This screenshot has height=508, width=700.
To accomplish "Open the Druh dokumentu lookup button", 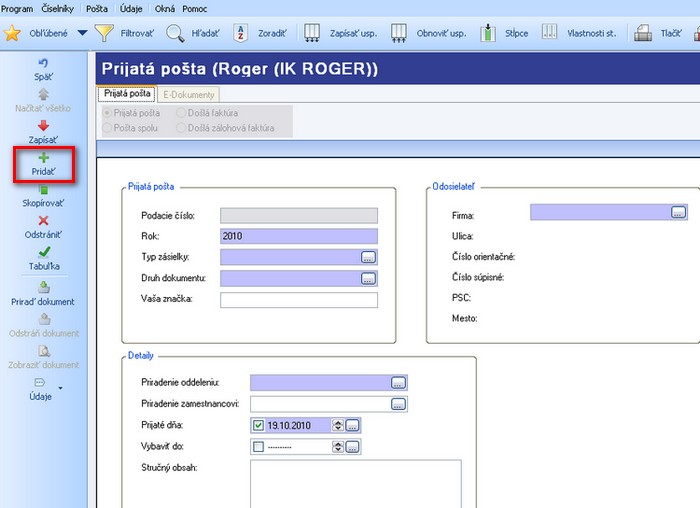I will click(368, 279).
